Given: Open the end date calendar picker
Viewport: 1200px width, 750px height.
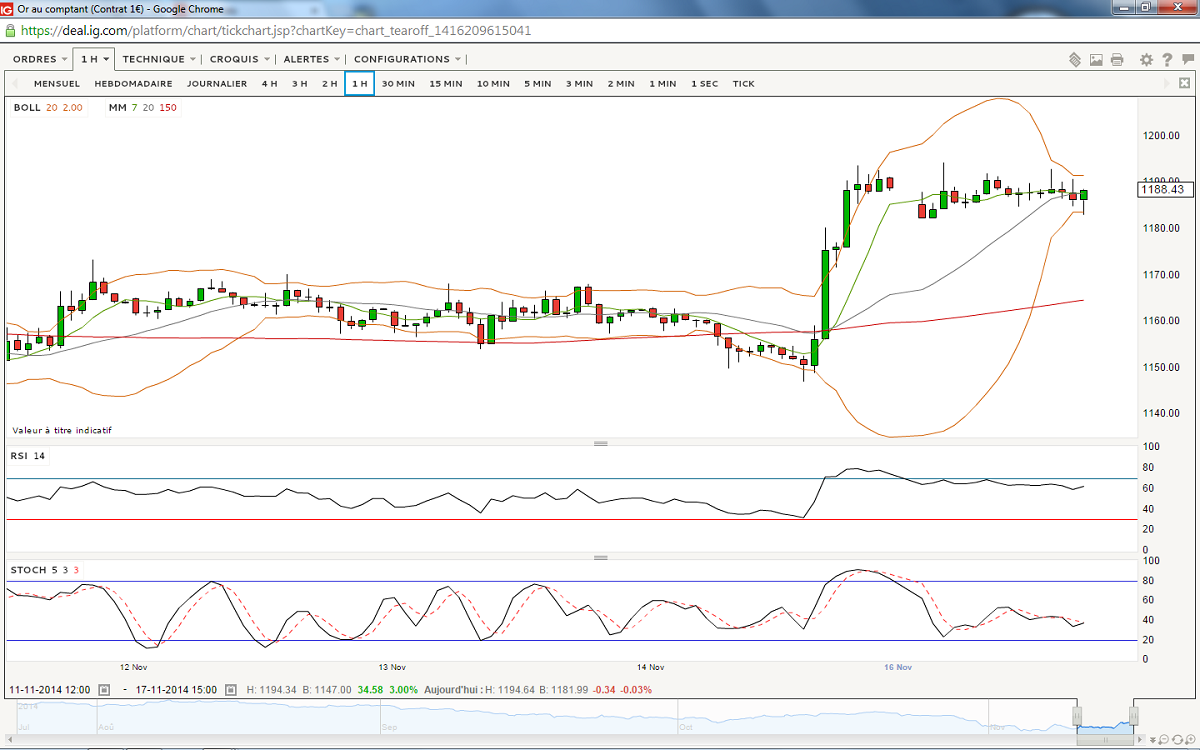Looking at the screenshot, I should coord(230,690).
